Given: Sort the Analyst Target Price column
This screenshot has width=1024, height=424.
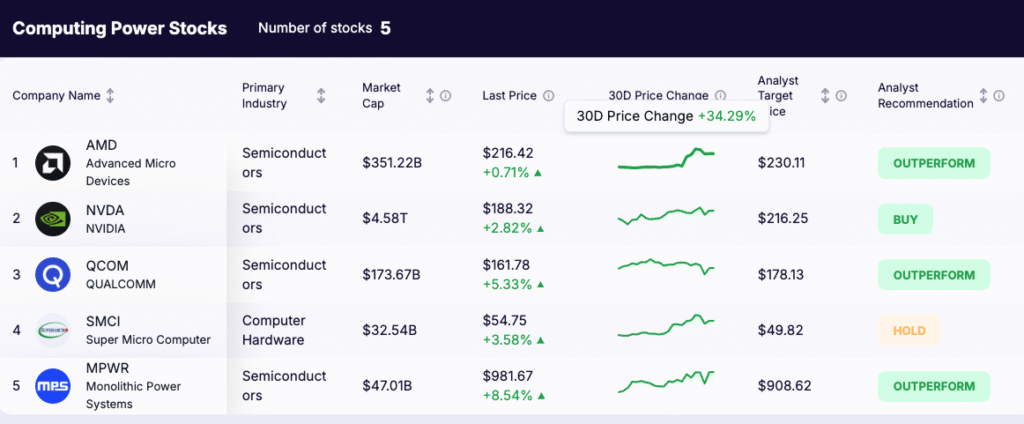Looking at the screenshot, I should [x=825, y=96].
